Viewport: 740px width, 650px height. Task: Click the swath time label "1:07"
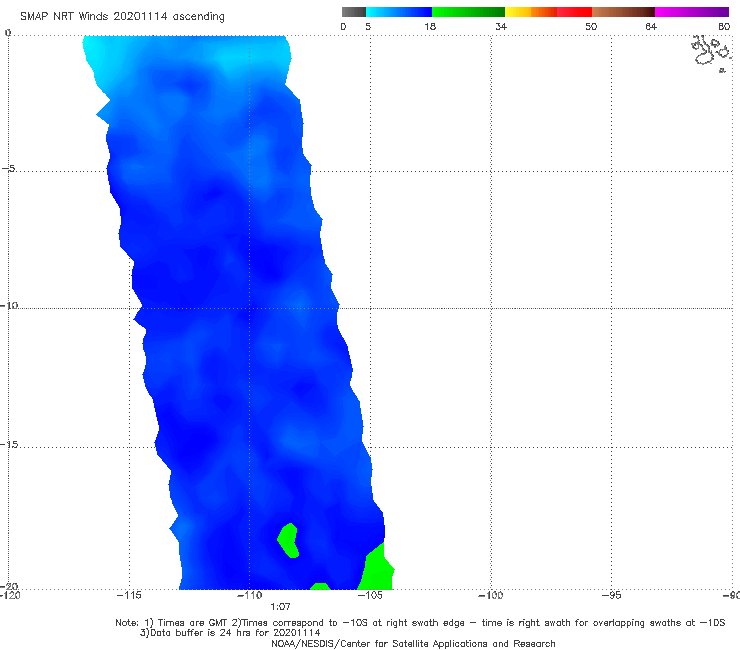[x=280, y=607]
